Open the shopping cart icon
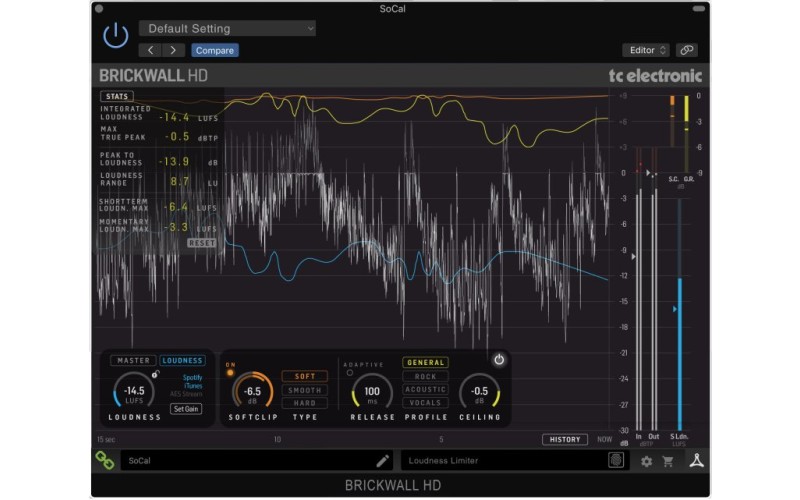This screenshot has height=500, width=800. tap(668, 461)
